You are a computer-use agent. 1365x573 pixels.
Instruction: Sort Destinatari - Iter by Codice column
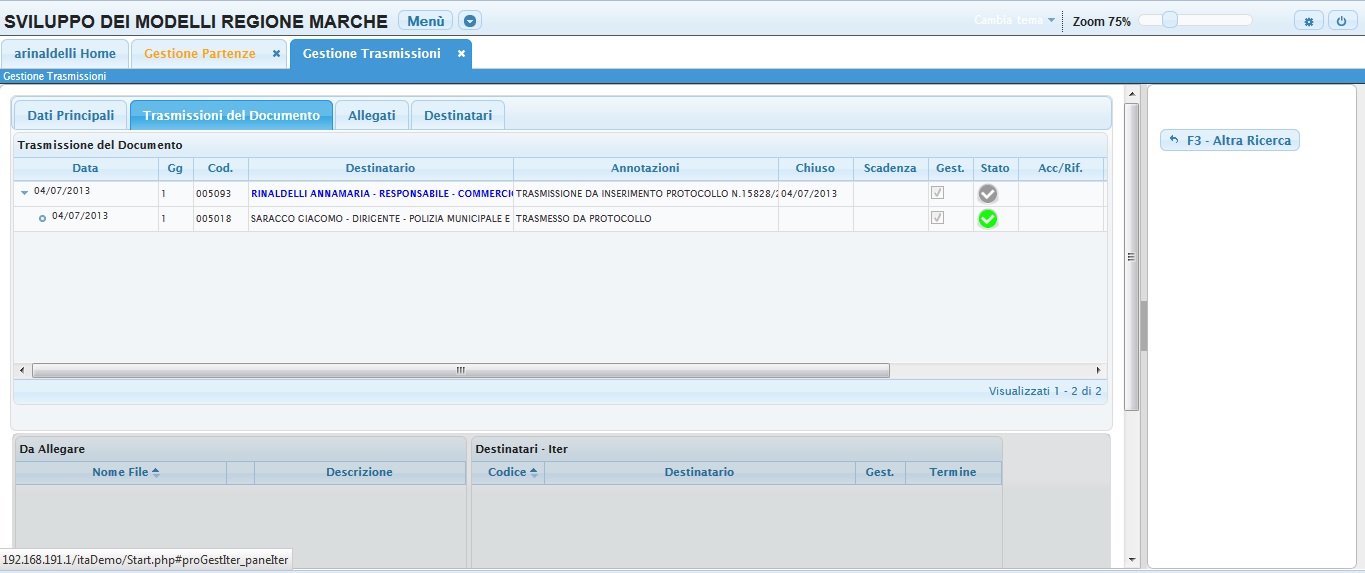[x=512, y=472]
